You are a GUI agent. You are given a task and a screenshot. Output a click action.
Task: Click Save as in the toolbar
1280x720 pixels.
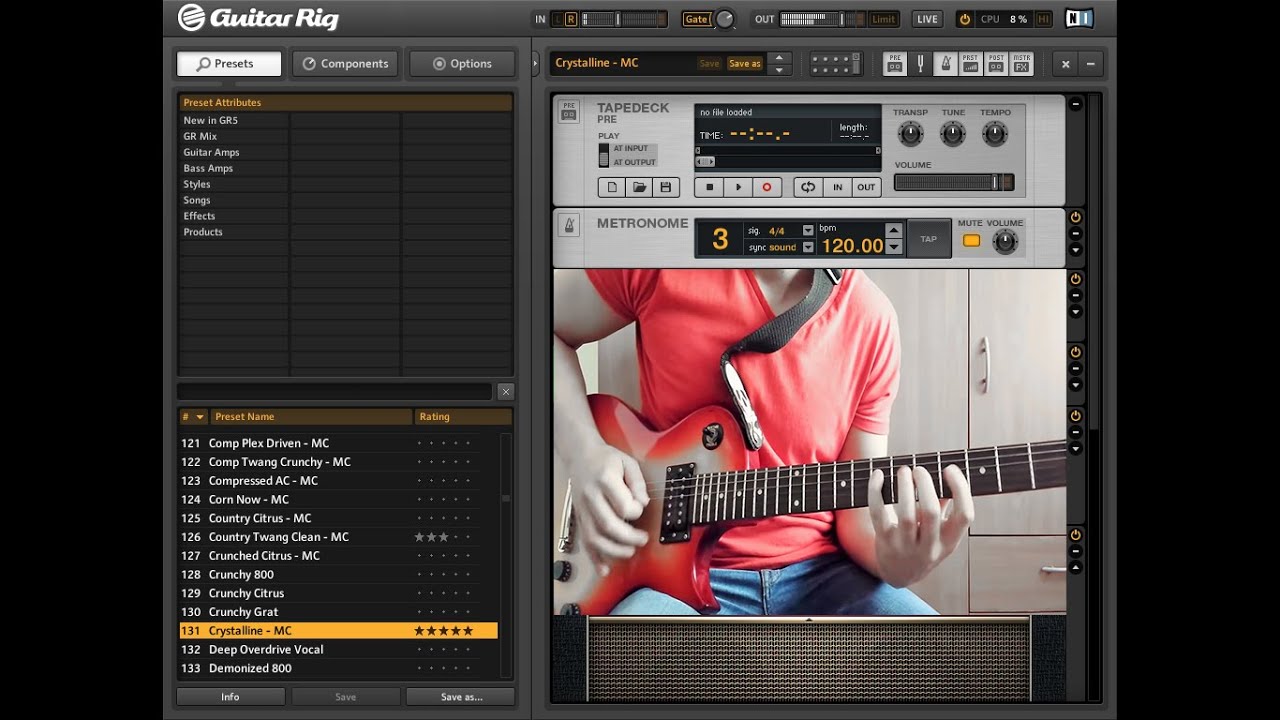click(x=744, y=63)
